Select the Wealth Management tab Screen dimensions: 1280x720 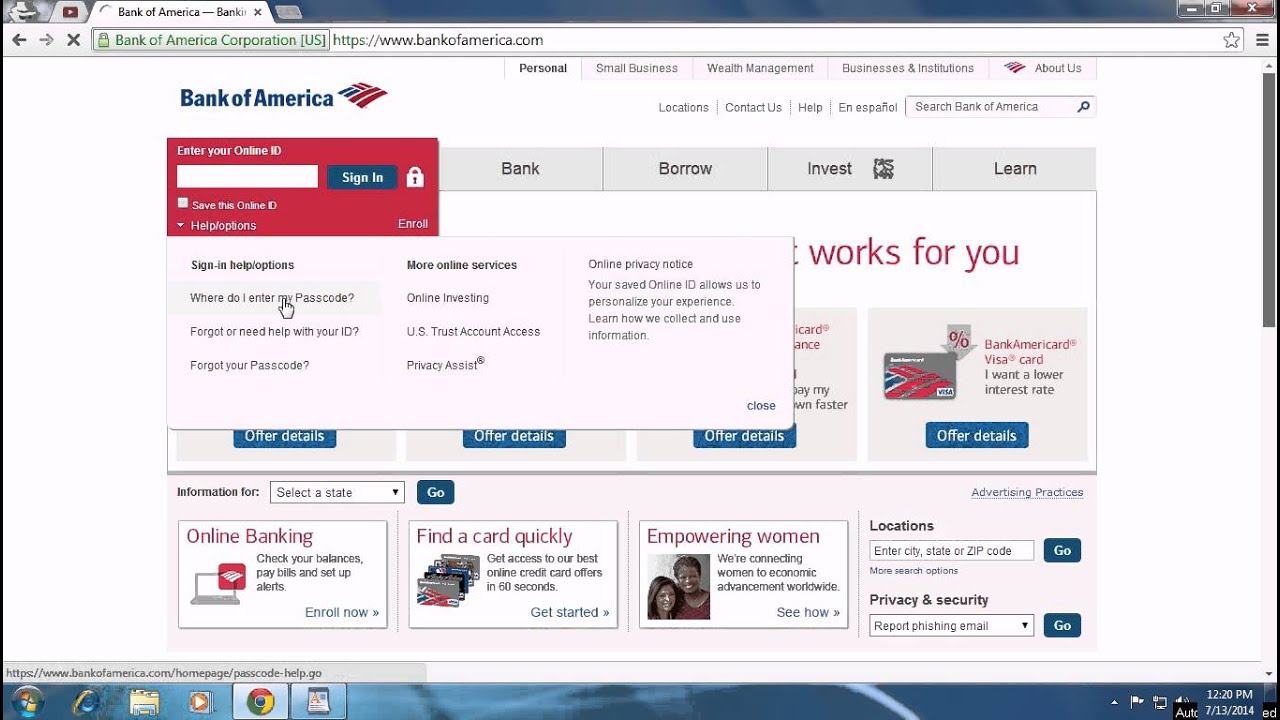[760, 68]
